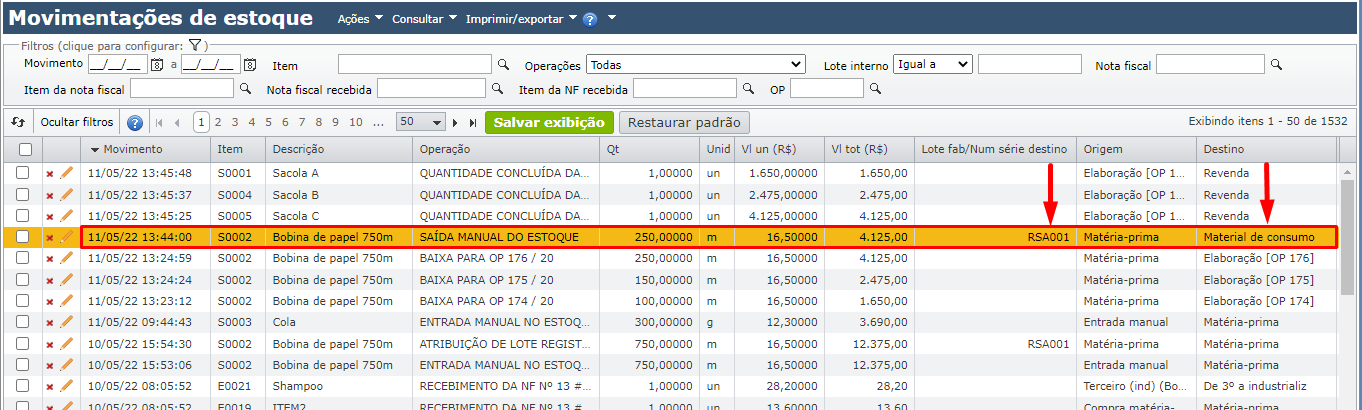Open calendar for Movimento end date
1362x410 pixels.
[x=250, y=65]
